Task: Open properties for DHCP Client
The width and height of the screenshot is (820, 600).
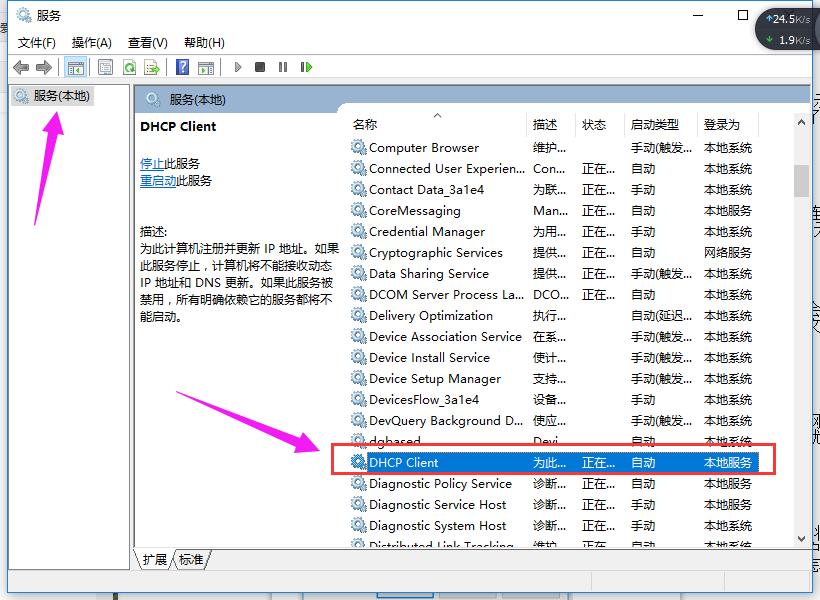Action: tap(105, 67)
